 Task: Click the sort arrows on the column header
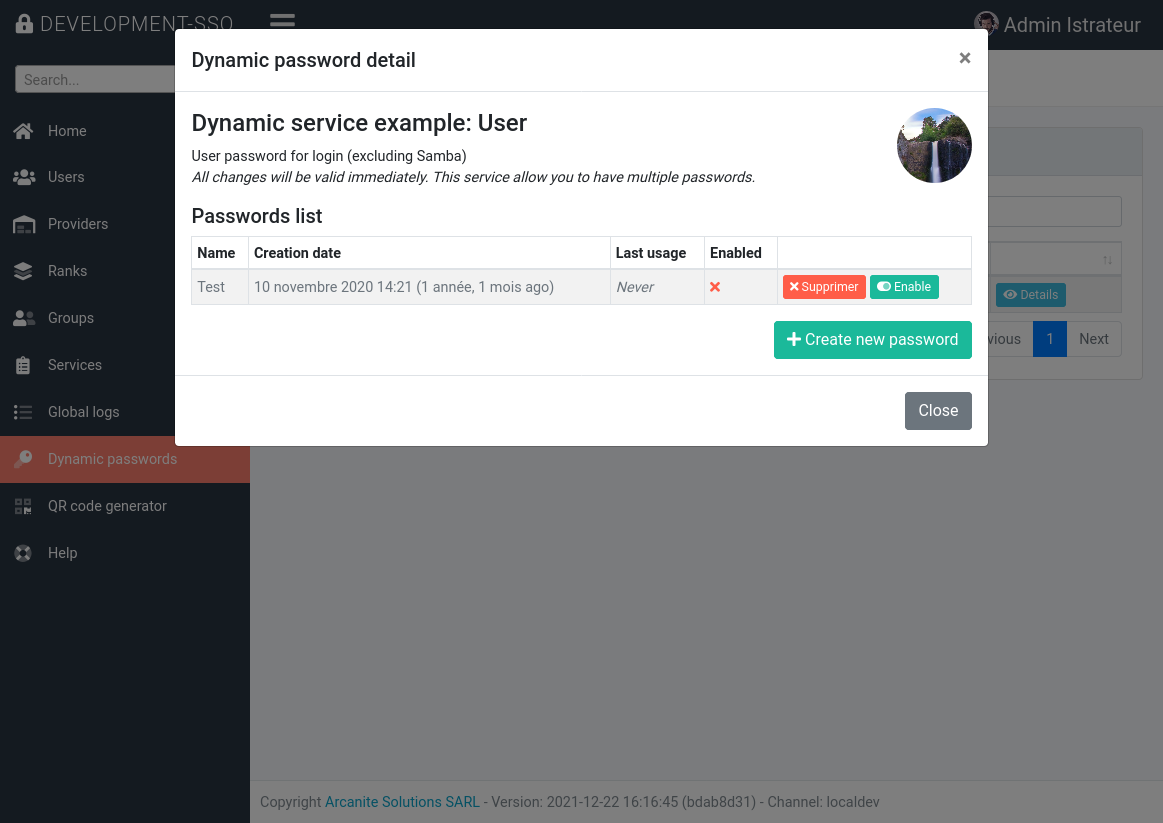1107,260
